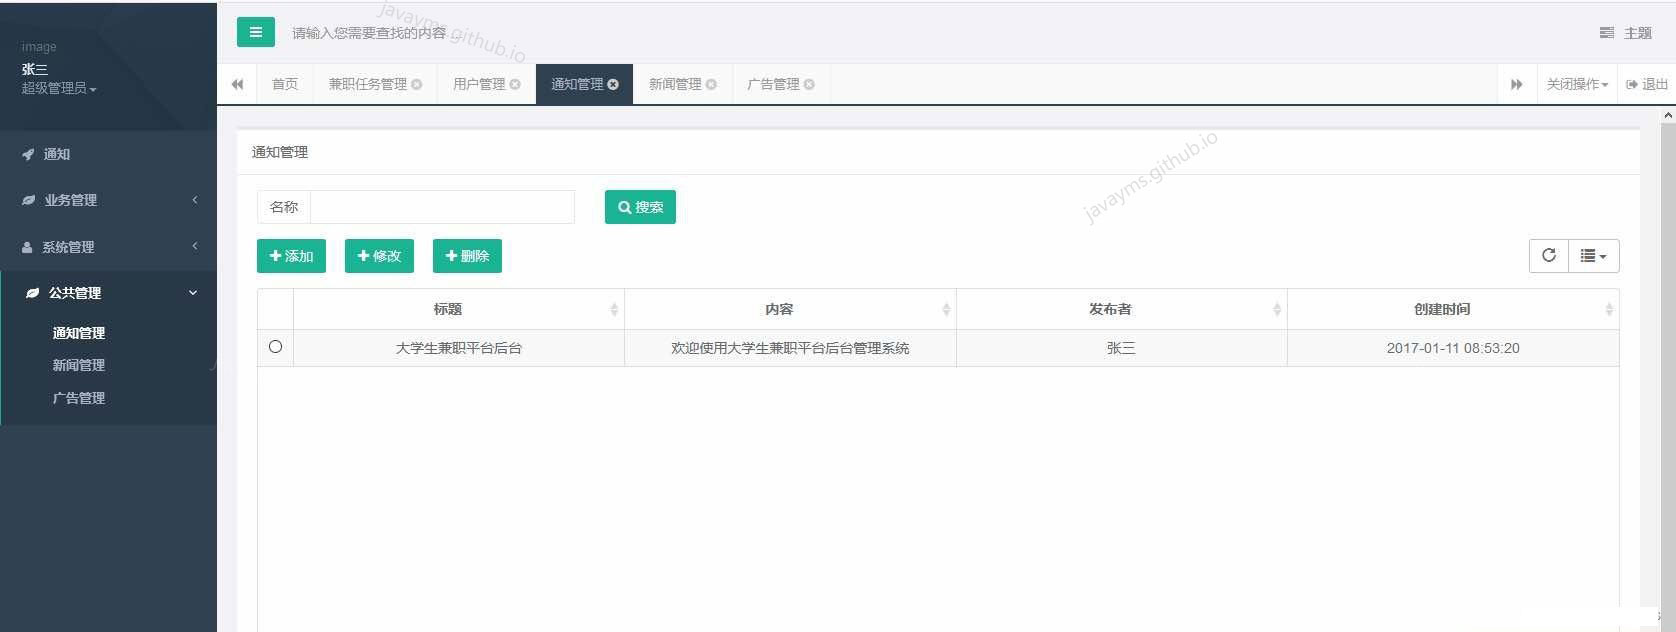Viewport: 1676px width, 632px height.
Task: Open the 超级管理员 user dropdown
Action: pyautogui.click(x=59, y=89)
